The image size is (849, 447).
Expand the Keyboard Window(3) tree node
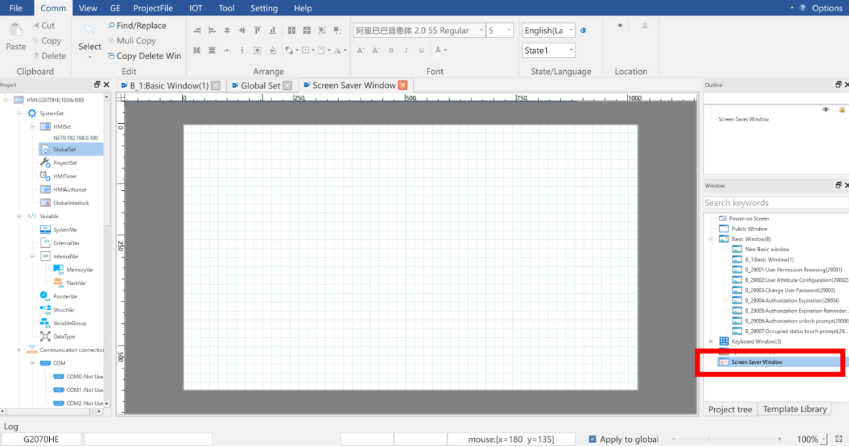coord(711,341)
